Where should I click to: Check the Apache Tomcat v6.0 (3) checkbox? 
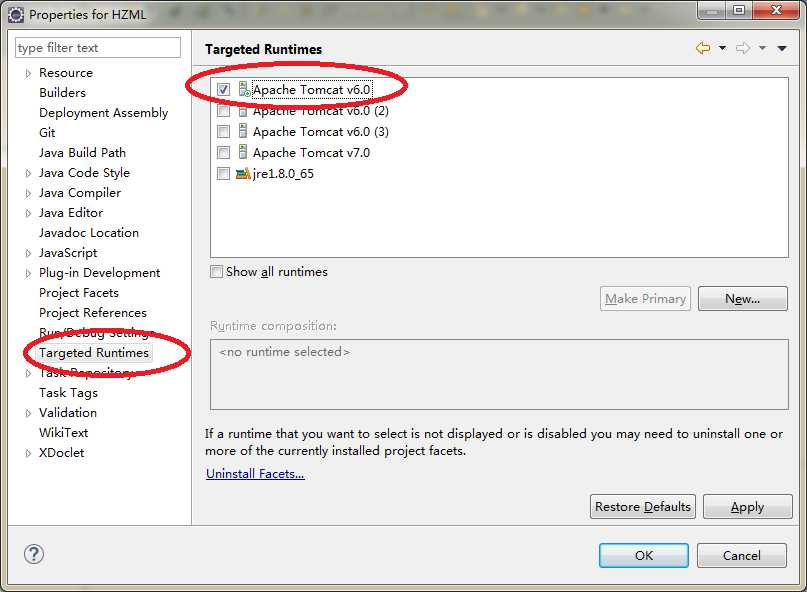223,132
